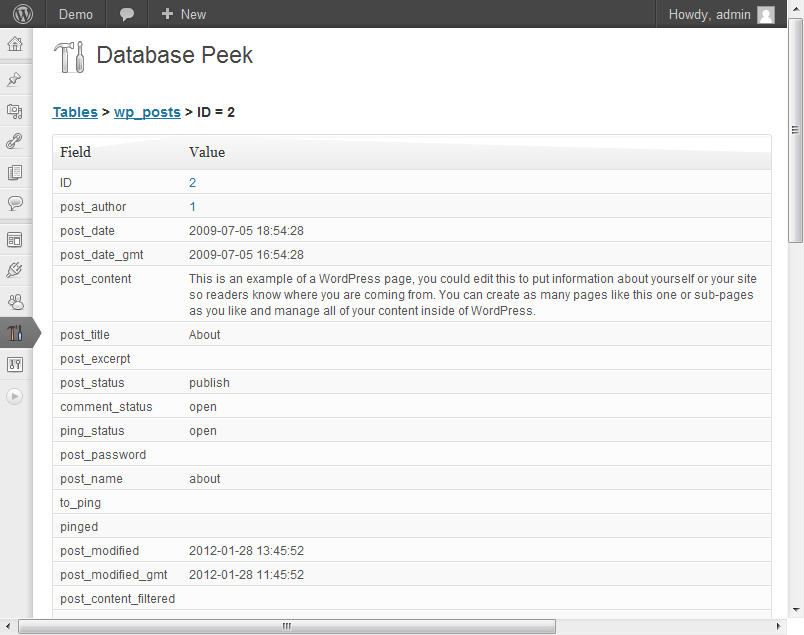The height and width of the screenshot is (635, 804).
Task: Click the horizontal scrollbar thumb
Action: (x=287, y=626)
